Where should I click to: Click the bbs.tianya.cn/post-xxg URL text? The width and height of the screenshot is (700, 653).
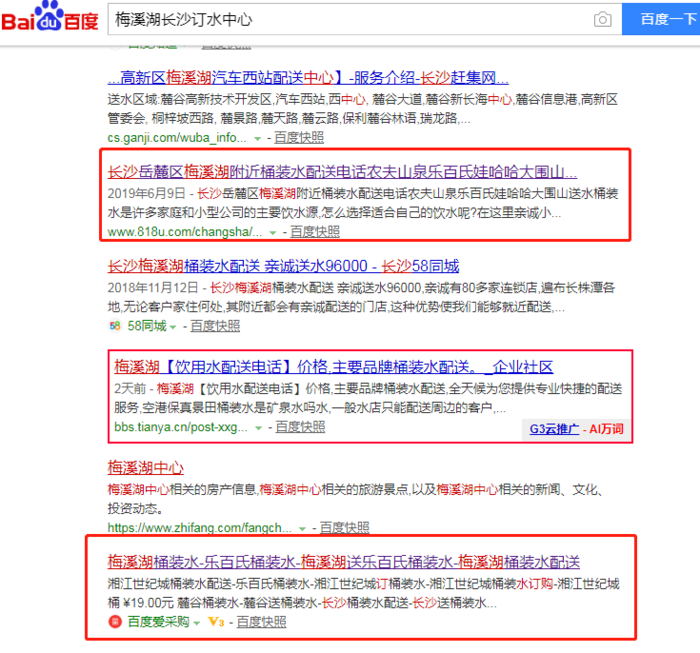click(181, 427)
